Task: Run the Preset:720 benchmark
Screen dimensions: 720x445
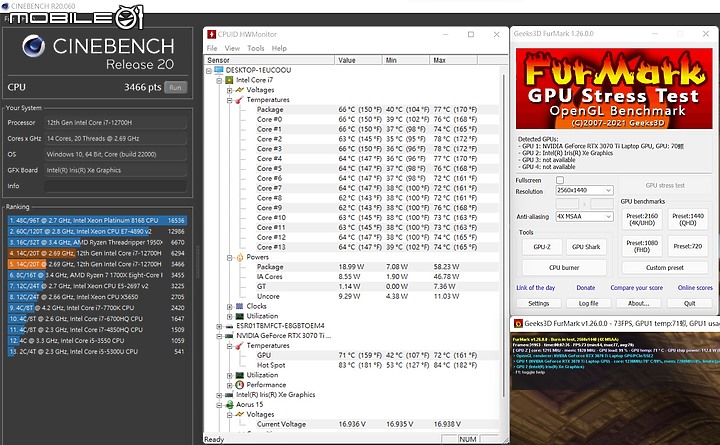Action: coord(687,246)
